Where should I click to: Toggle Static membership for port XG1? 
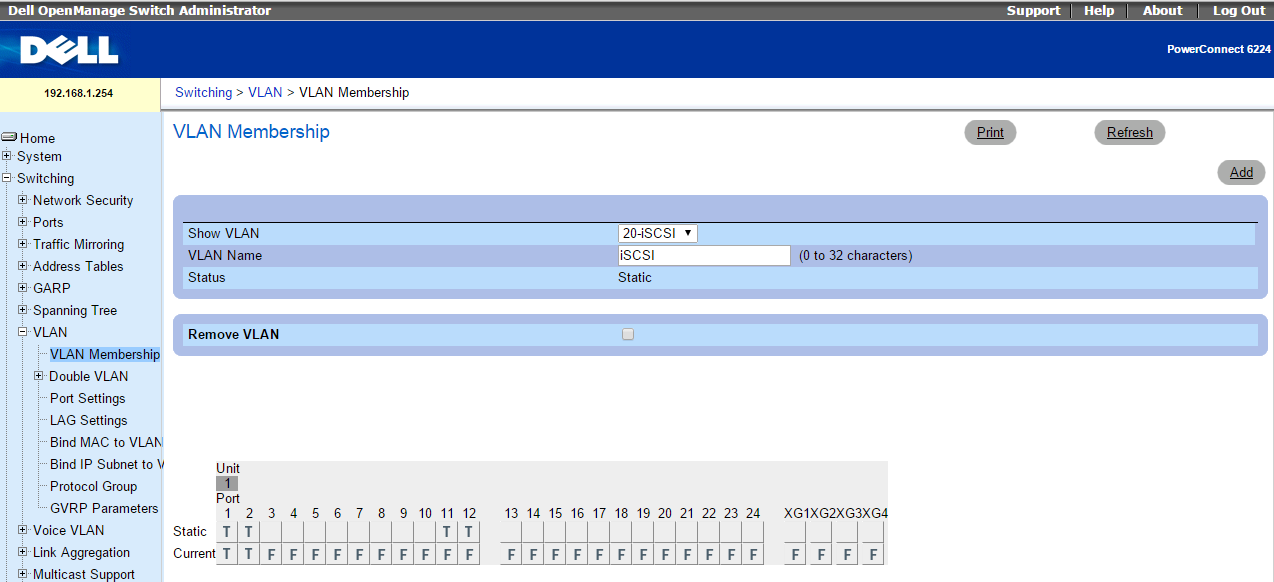(x=795, y=531)
